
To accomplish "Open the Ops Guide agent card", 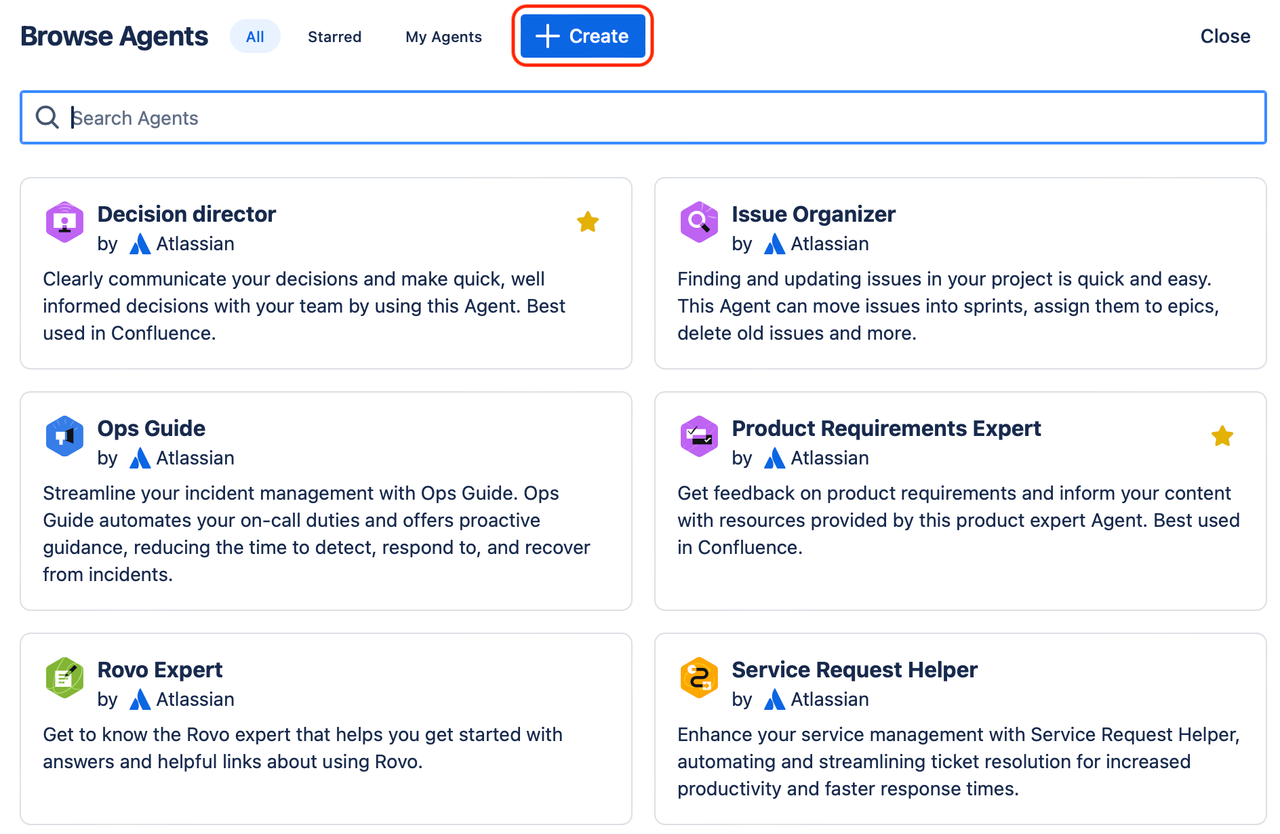I will point(326,500).
